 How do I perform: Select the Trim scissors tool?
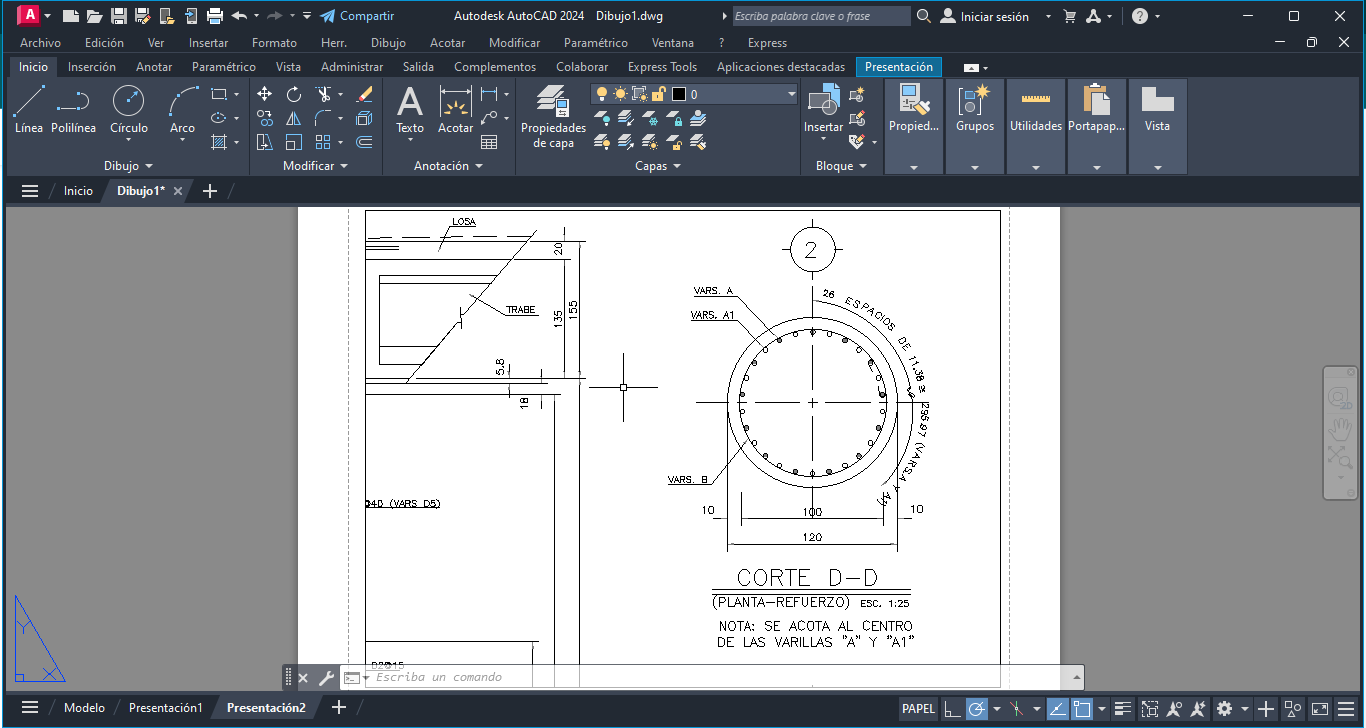[x=323, y=94]
